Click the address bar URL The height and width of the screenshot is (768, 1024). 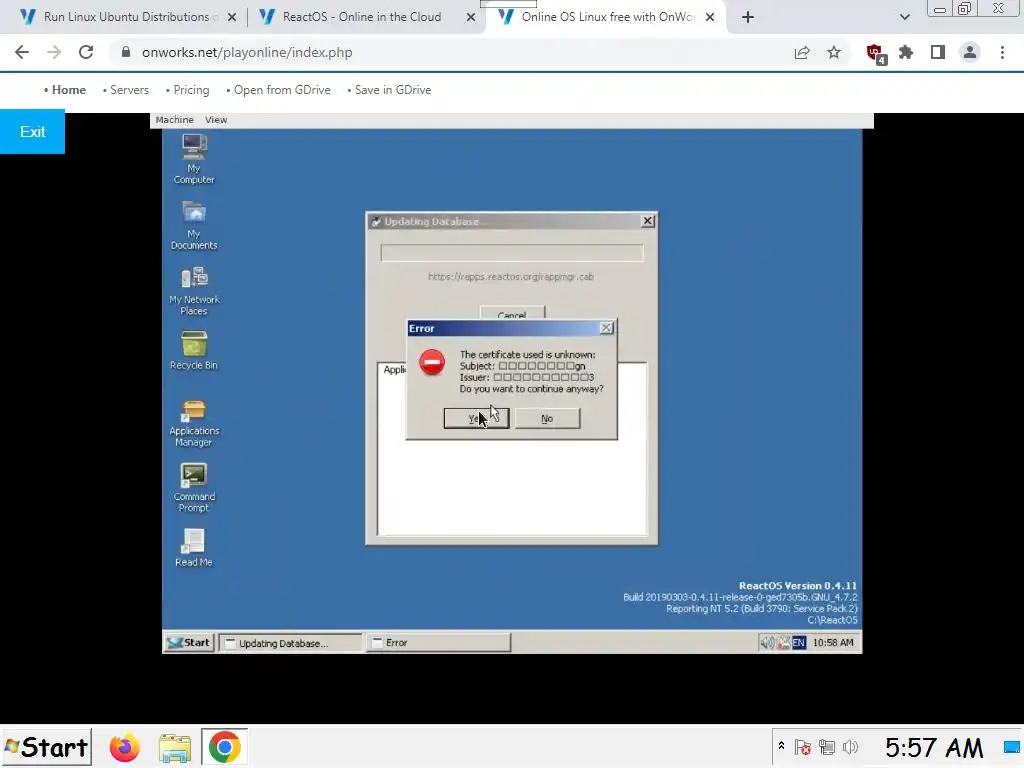tap(247, 52)
